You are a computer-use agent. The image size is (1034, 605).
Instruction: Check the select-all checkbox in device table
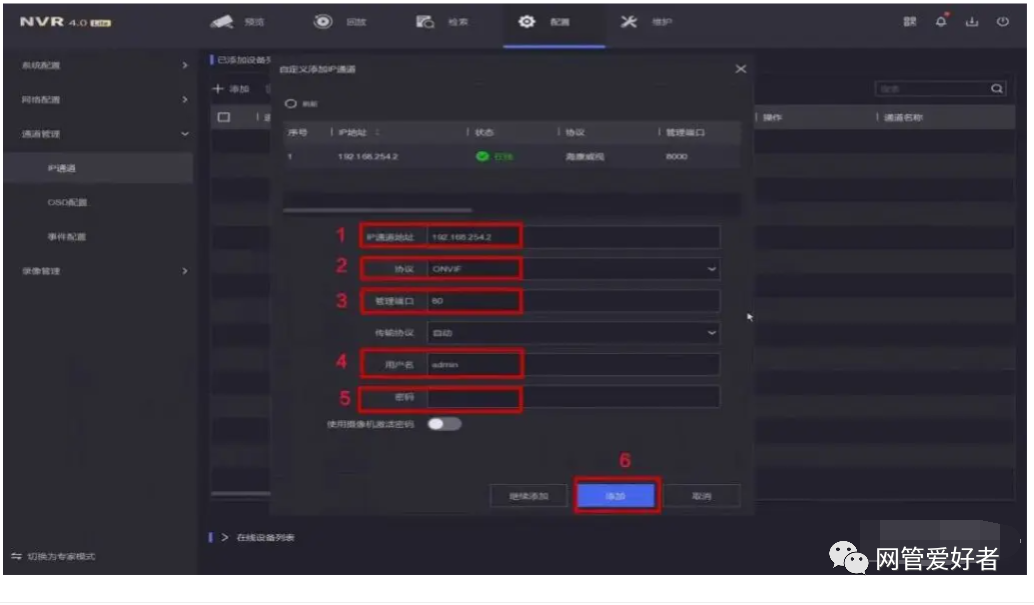[225, 118]
